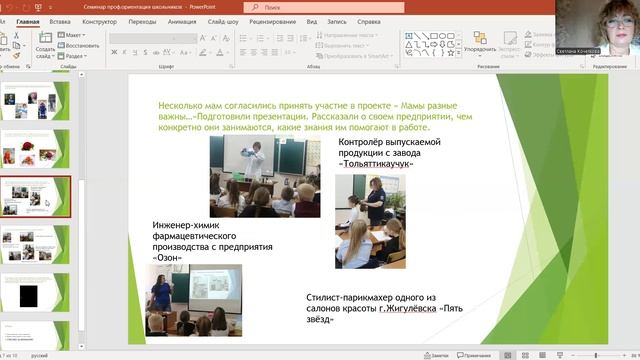Click Примечания button in status bar
The height and width of the screenshot is (360, 640).
474,356
